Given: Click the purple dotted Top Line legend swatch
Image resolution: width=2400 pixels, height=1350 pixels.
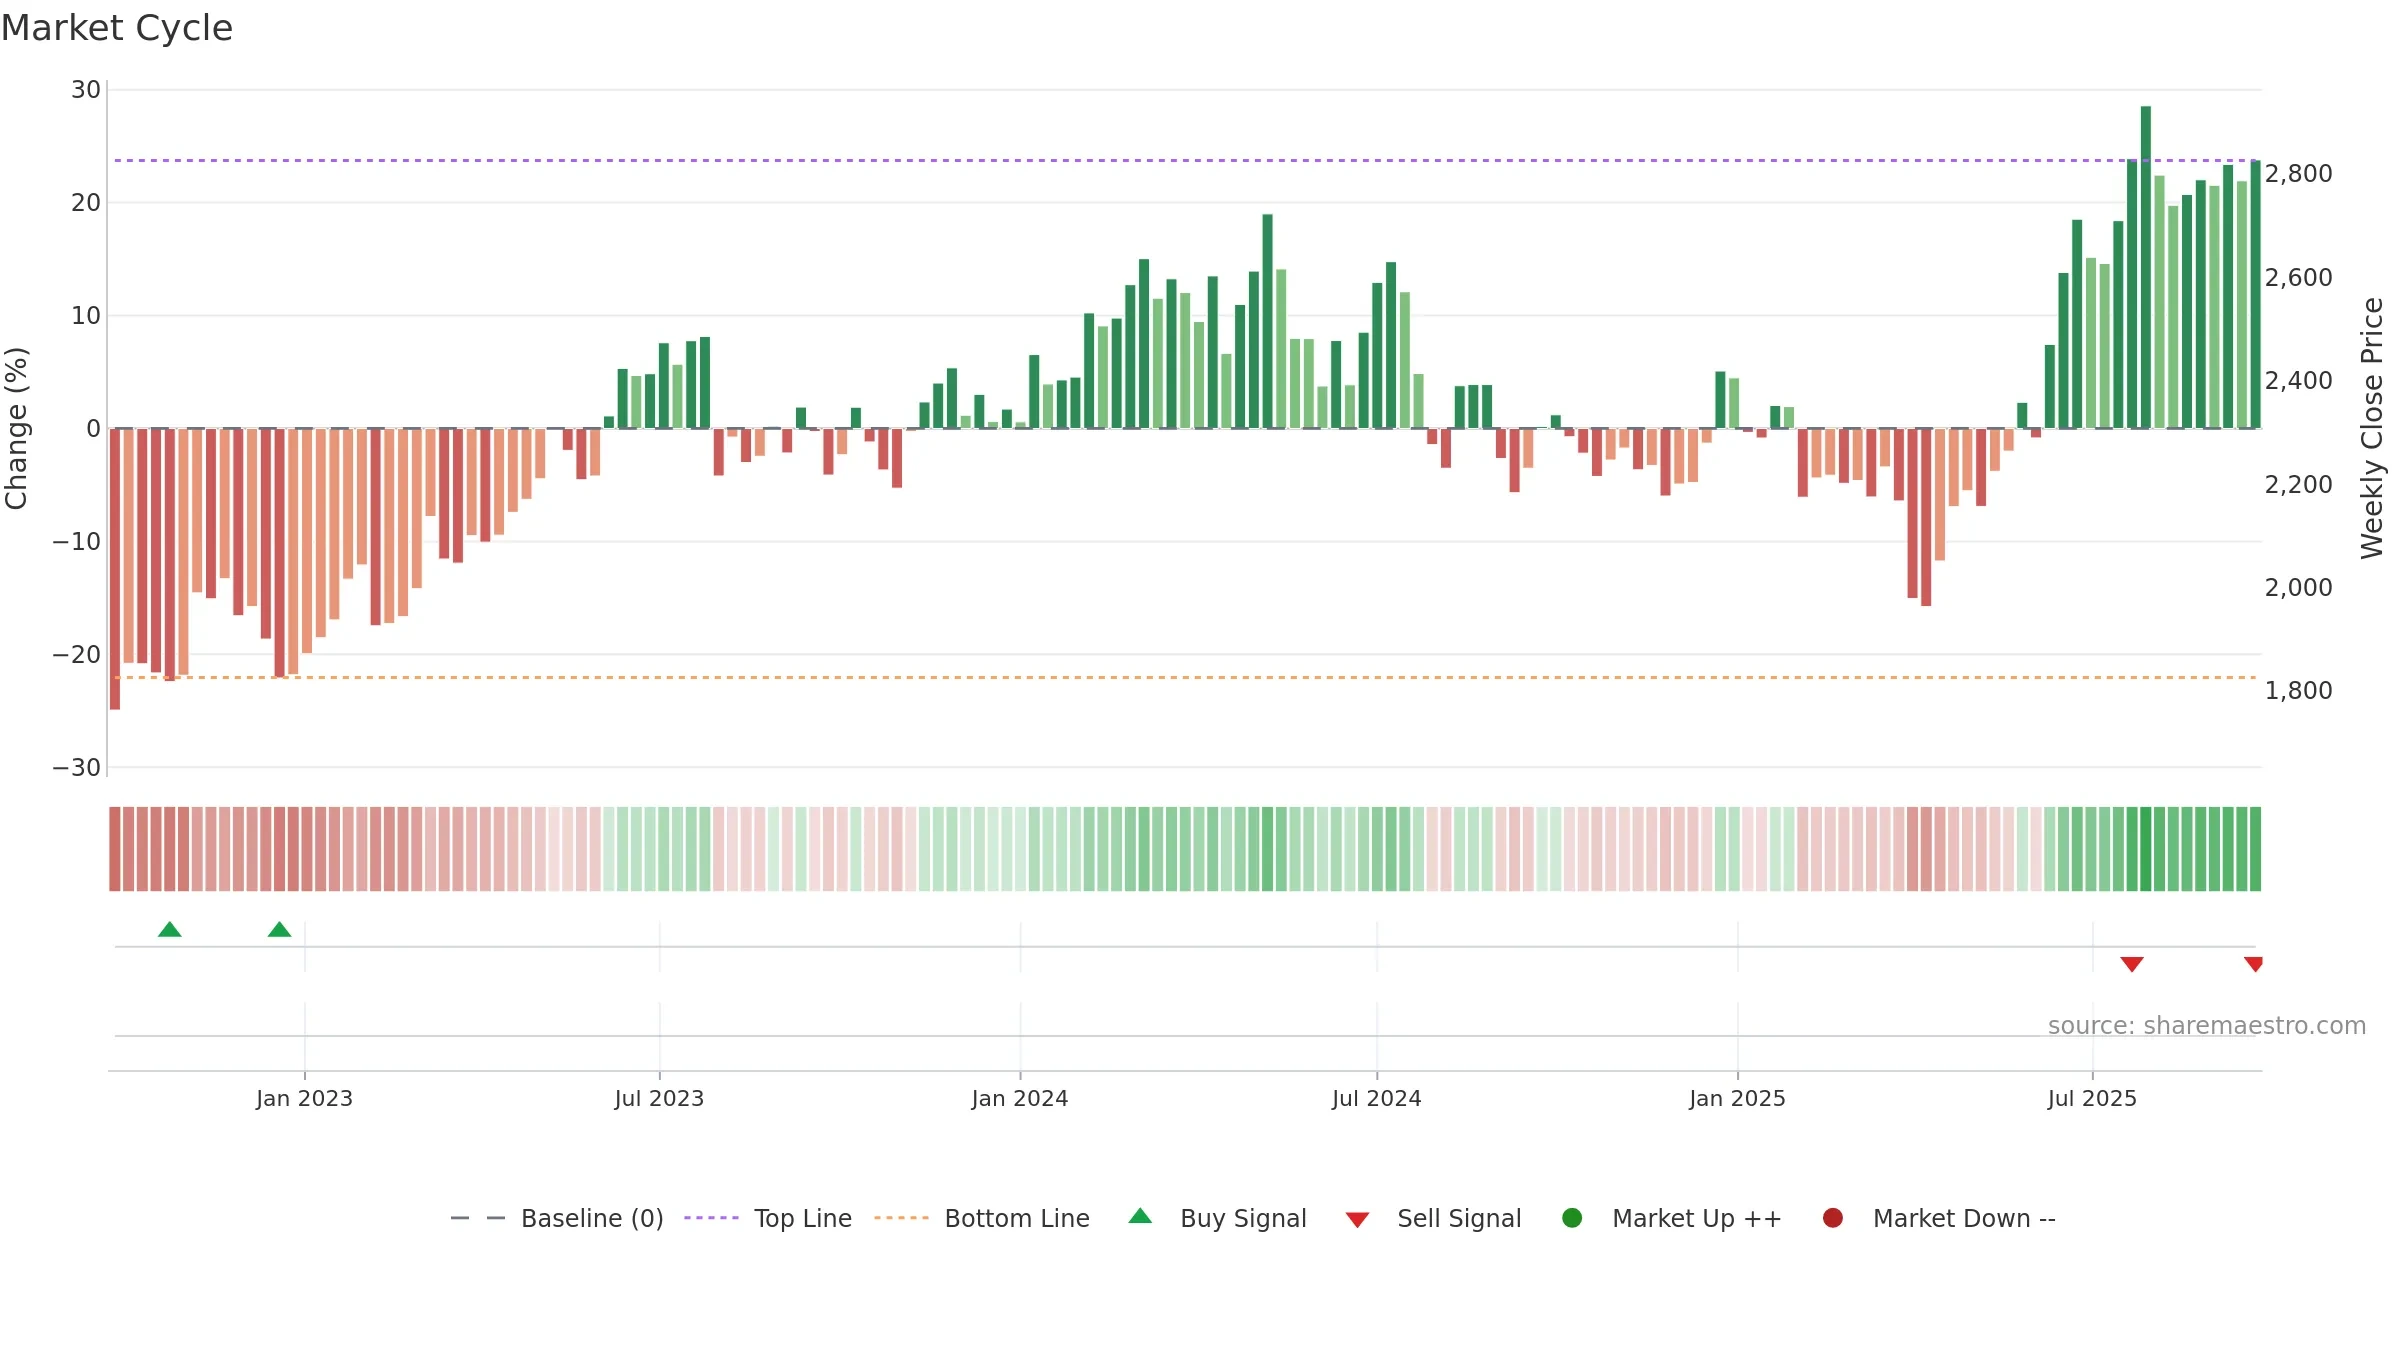Looking at the screenshot, I should pos(711,1218).
